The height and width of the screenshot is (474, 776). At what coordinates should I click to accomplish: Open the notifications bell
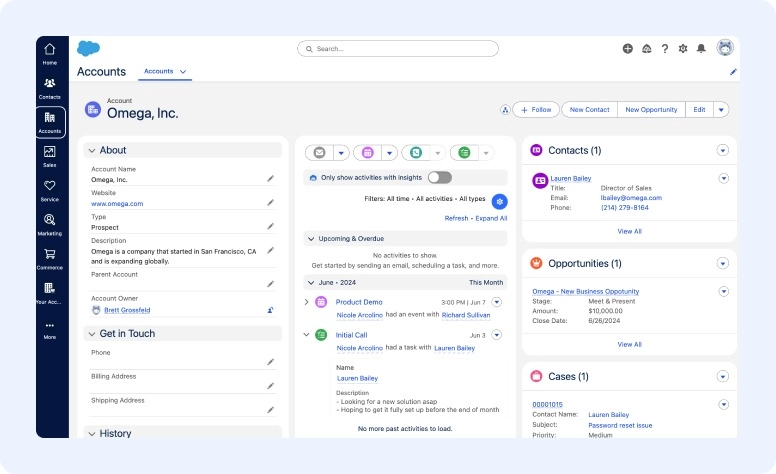(x=701, y=48)
